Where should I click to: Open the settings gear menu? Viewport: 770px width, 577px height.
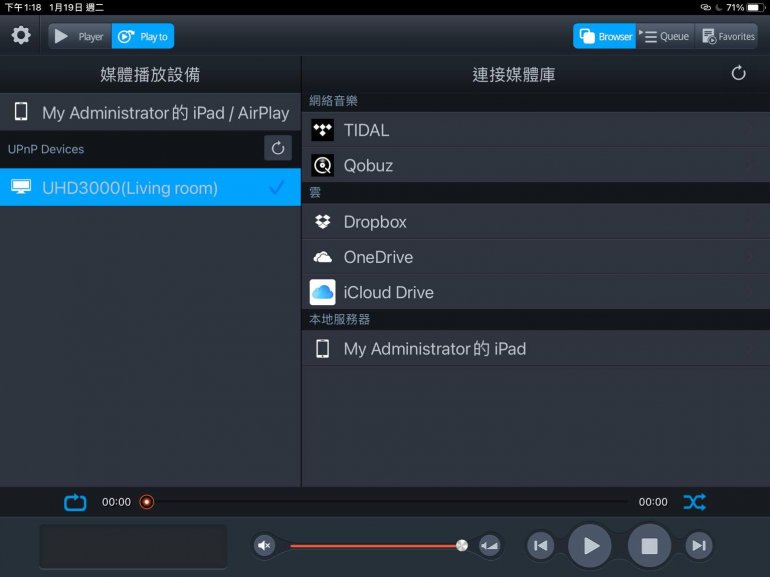[x=21, y=36]
